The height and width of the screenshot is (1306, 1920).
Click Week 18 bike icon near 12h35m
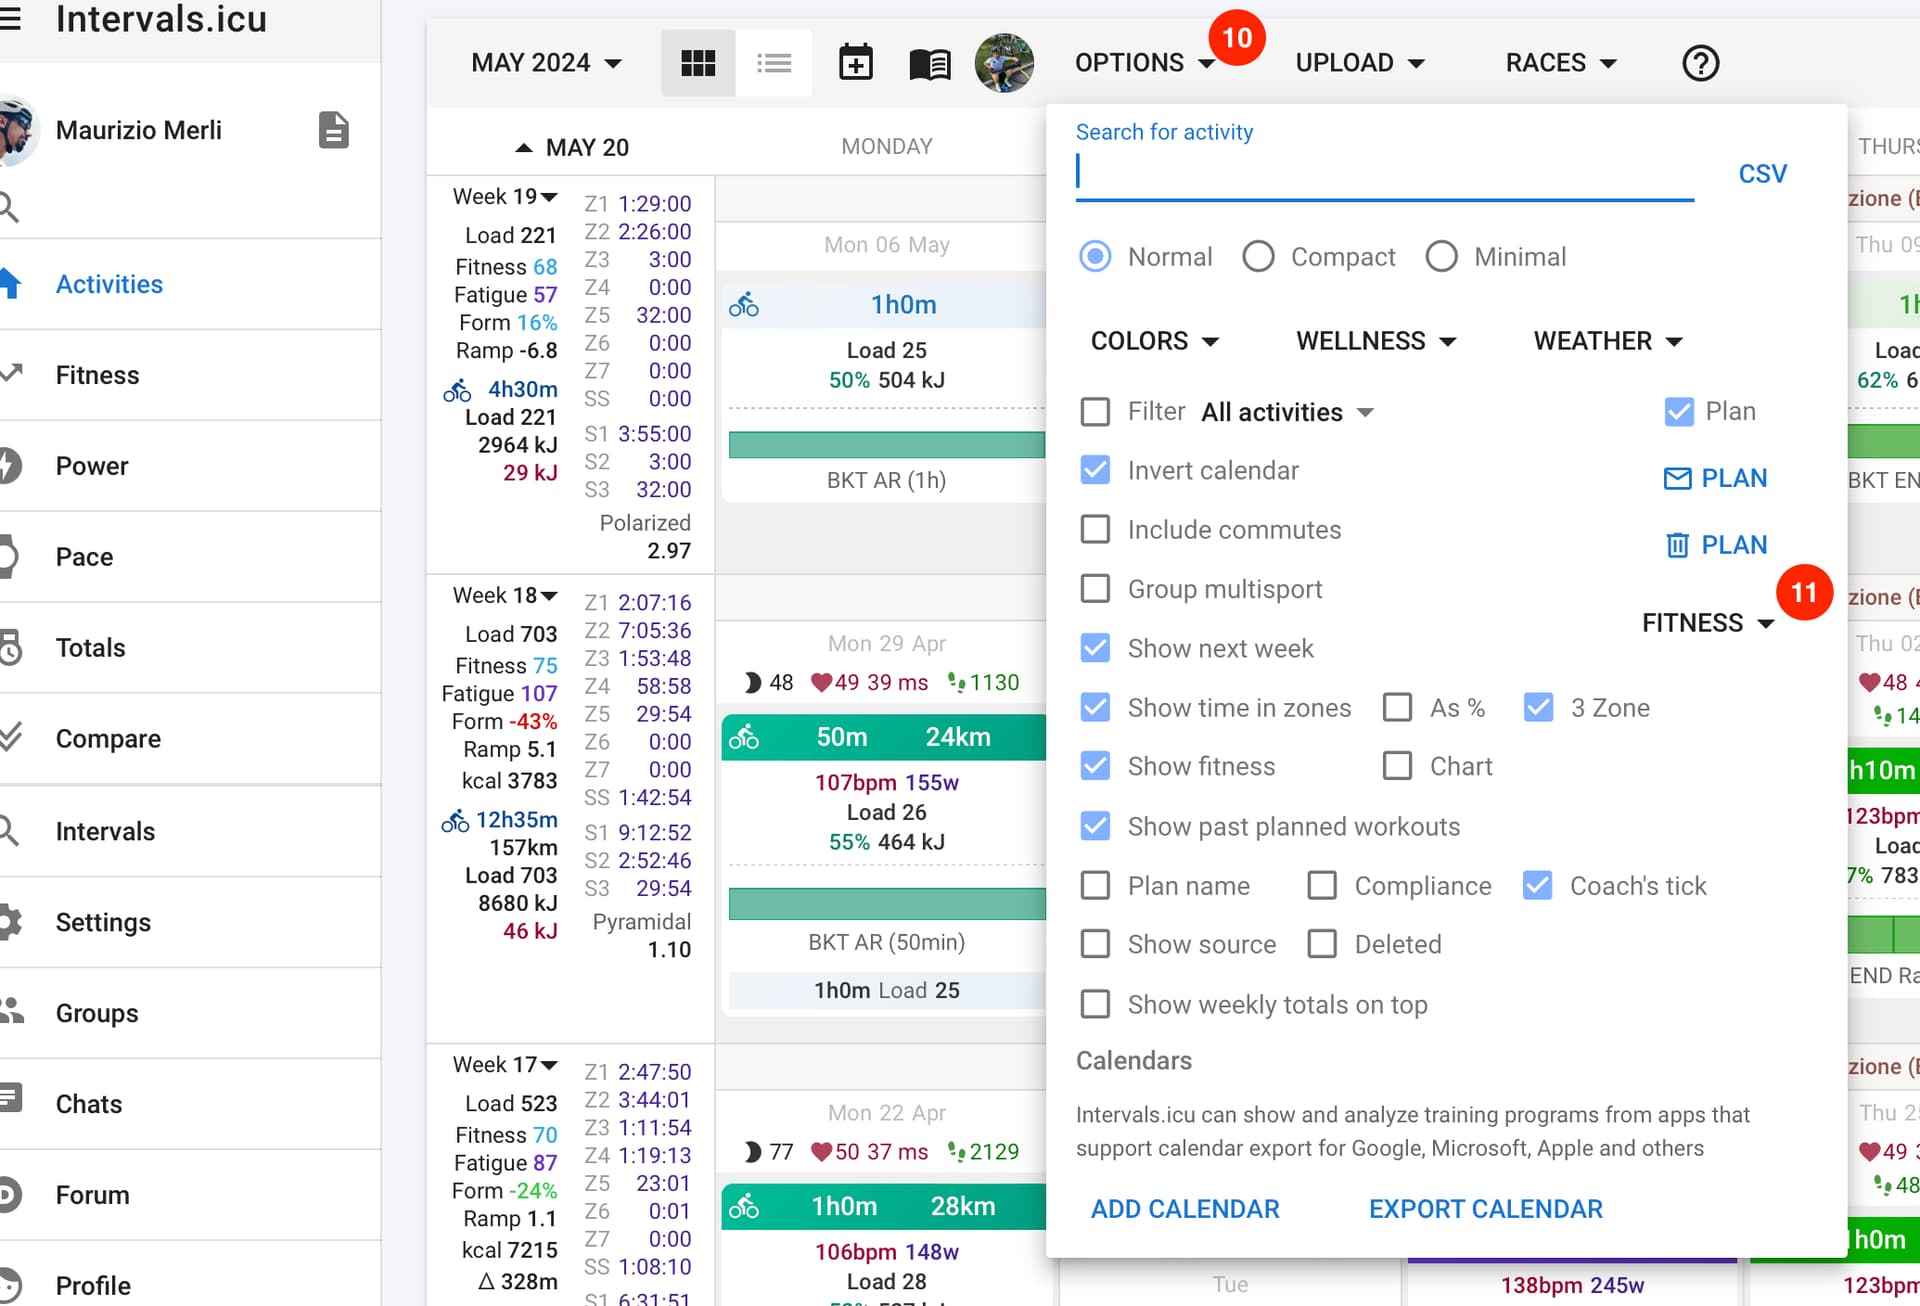coord(455,821)
